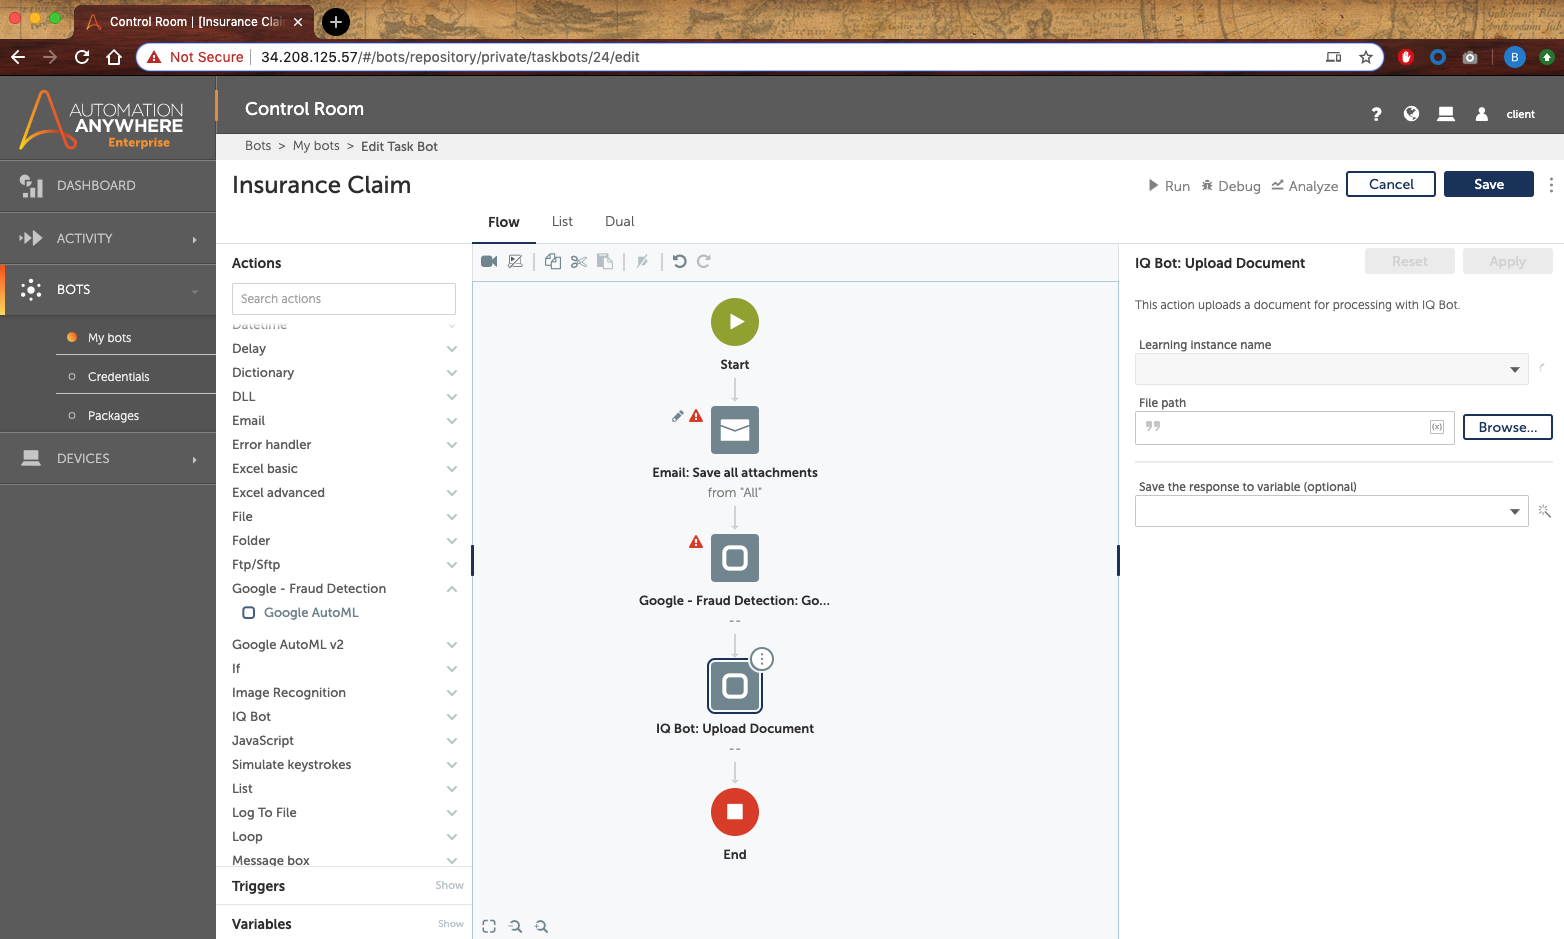The height and width of the screenshot is (939, 1564).
Task: Click zoom to fit icon below canvas
Action: coord(489,926)
